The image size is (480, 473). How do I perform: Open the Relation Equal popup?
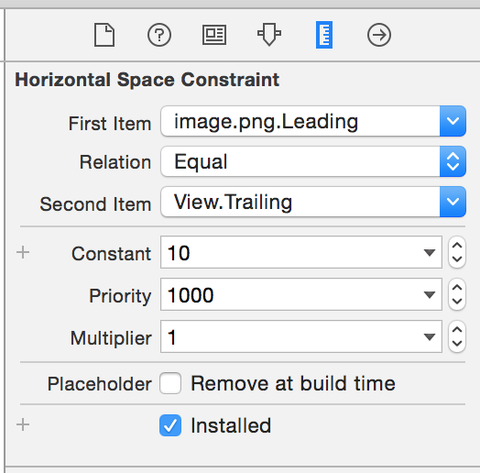pos(313,161)
